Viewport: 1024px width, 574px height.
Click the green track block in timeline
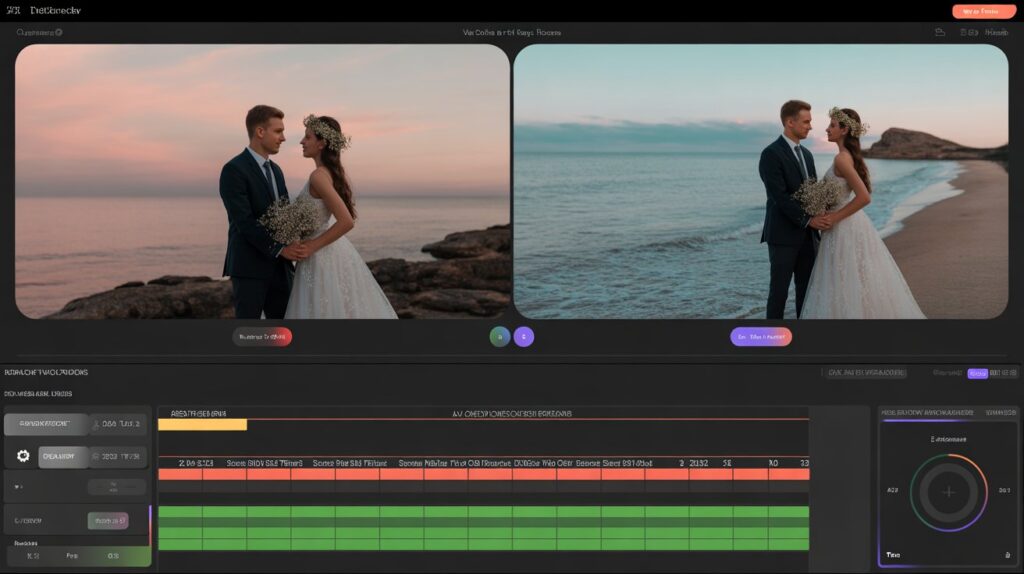point(483,528)
